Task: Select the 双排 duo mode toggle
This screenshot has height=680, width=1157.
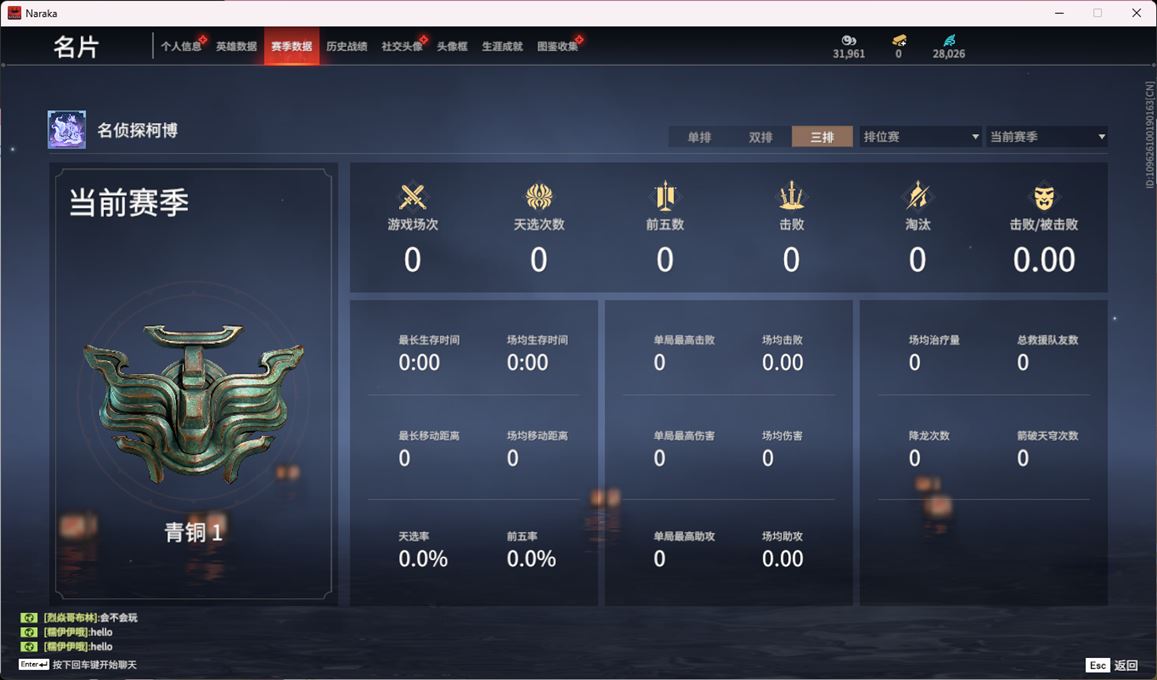Action: (x=760, y=136)
